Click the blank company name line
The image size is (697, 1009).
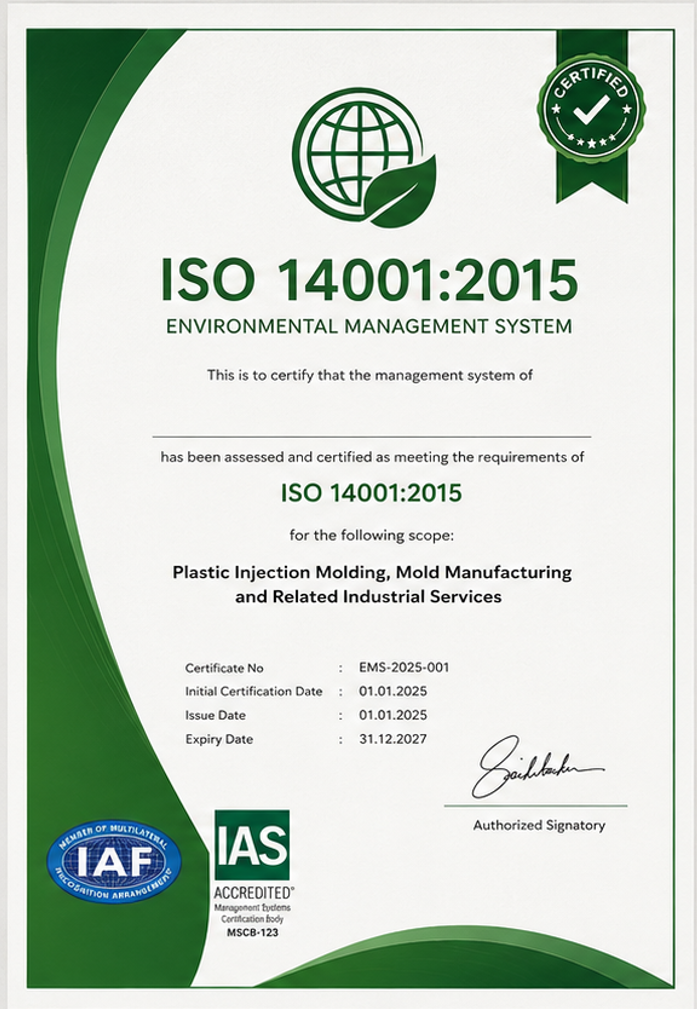point(371,437)
